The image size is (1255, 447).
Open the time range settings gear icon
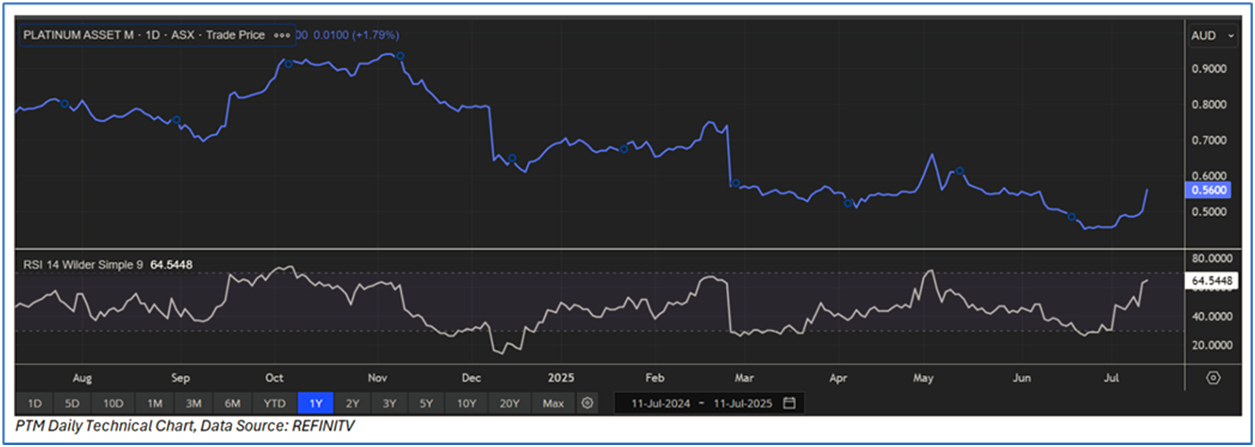coord(588,403)
